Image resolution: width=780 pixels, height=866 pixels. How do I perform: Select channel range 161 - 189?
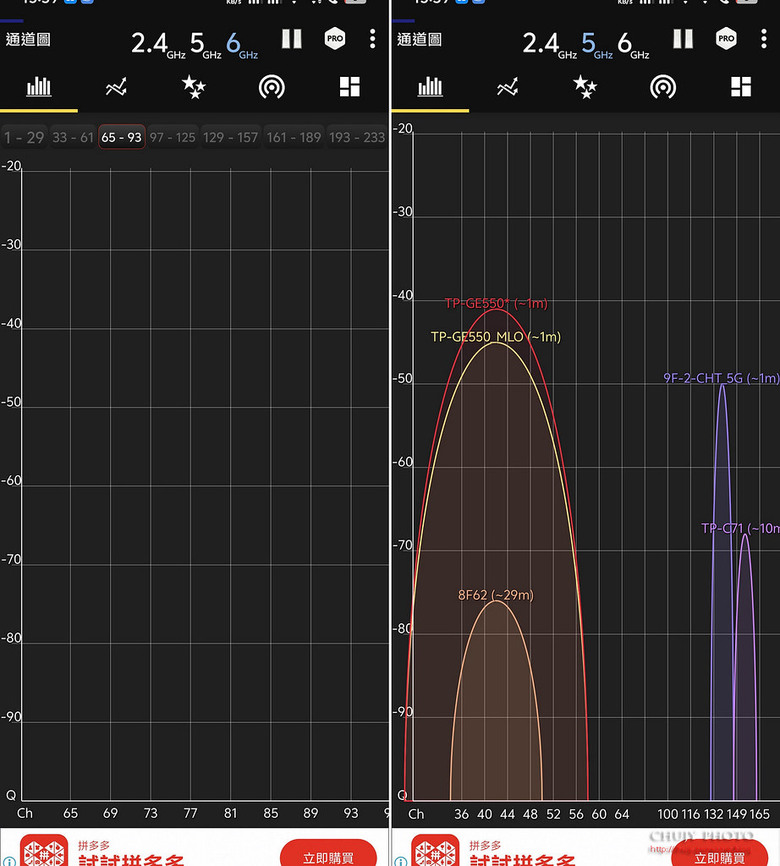[294, 137]
